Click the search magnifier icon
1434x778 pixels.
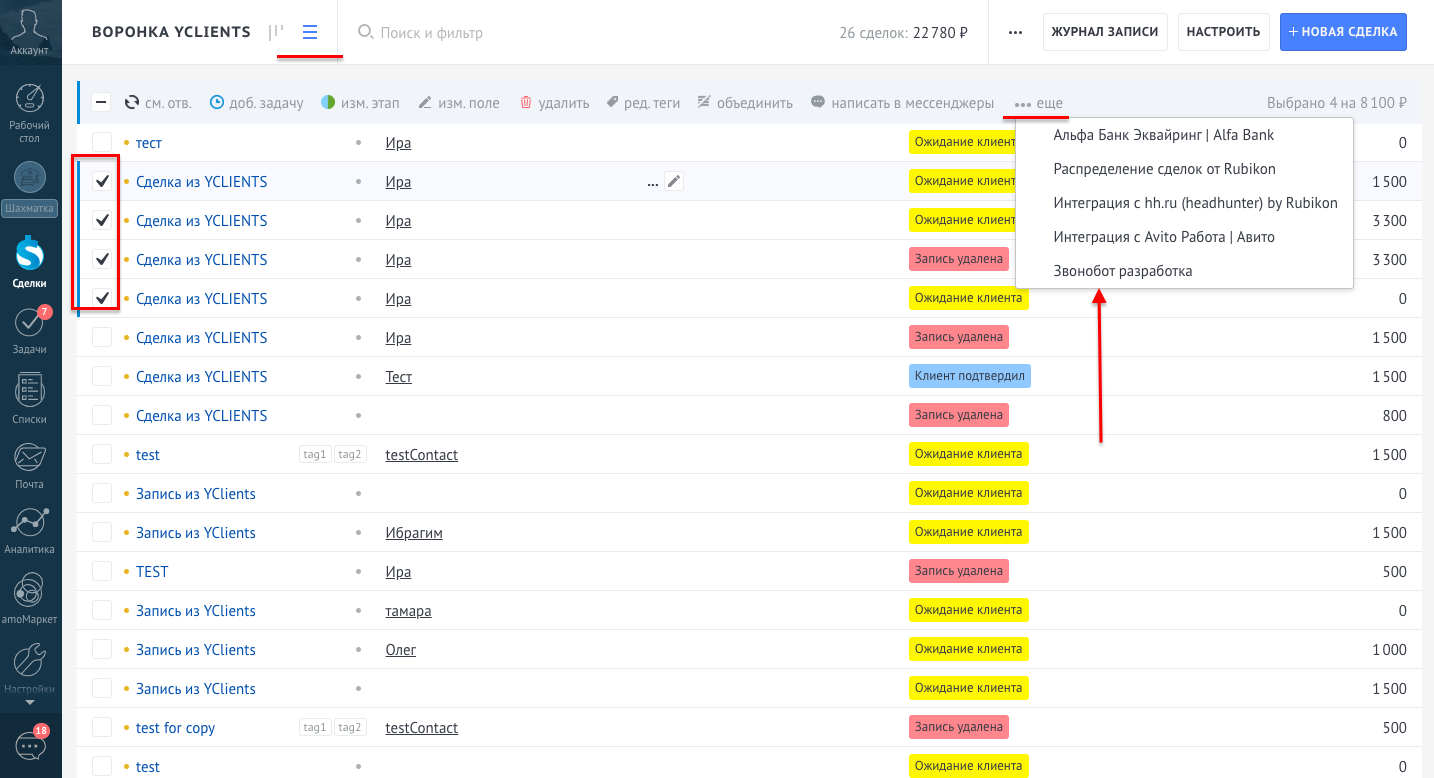(365, 32)
